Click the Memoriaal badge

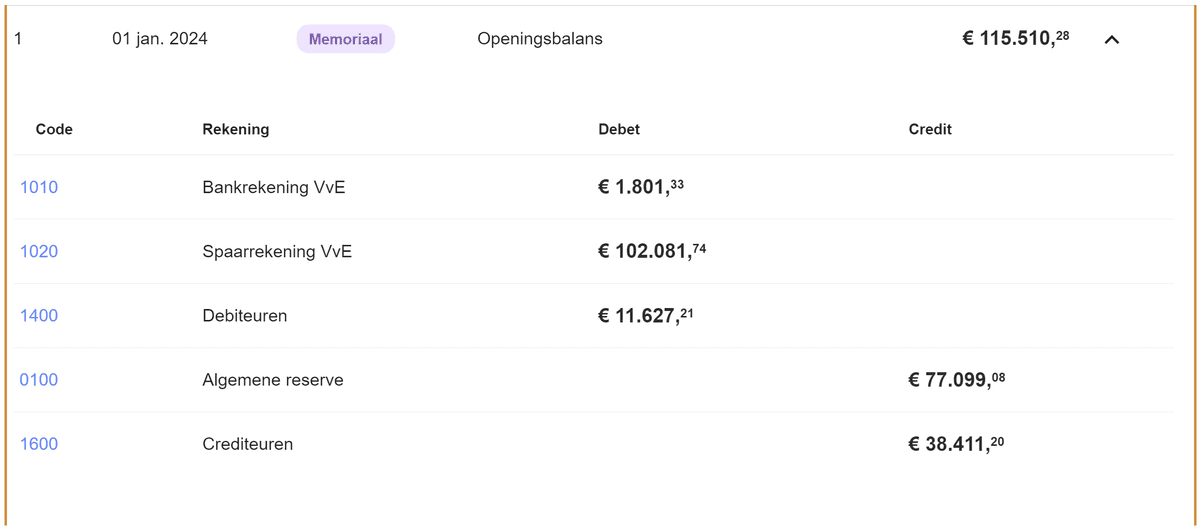[345, 39]
